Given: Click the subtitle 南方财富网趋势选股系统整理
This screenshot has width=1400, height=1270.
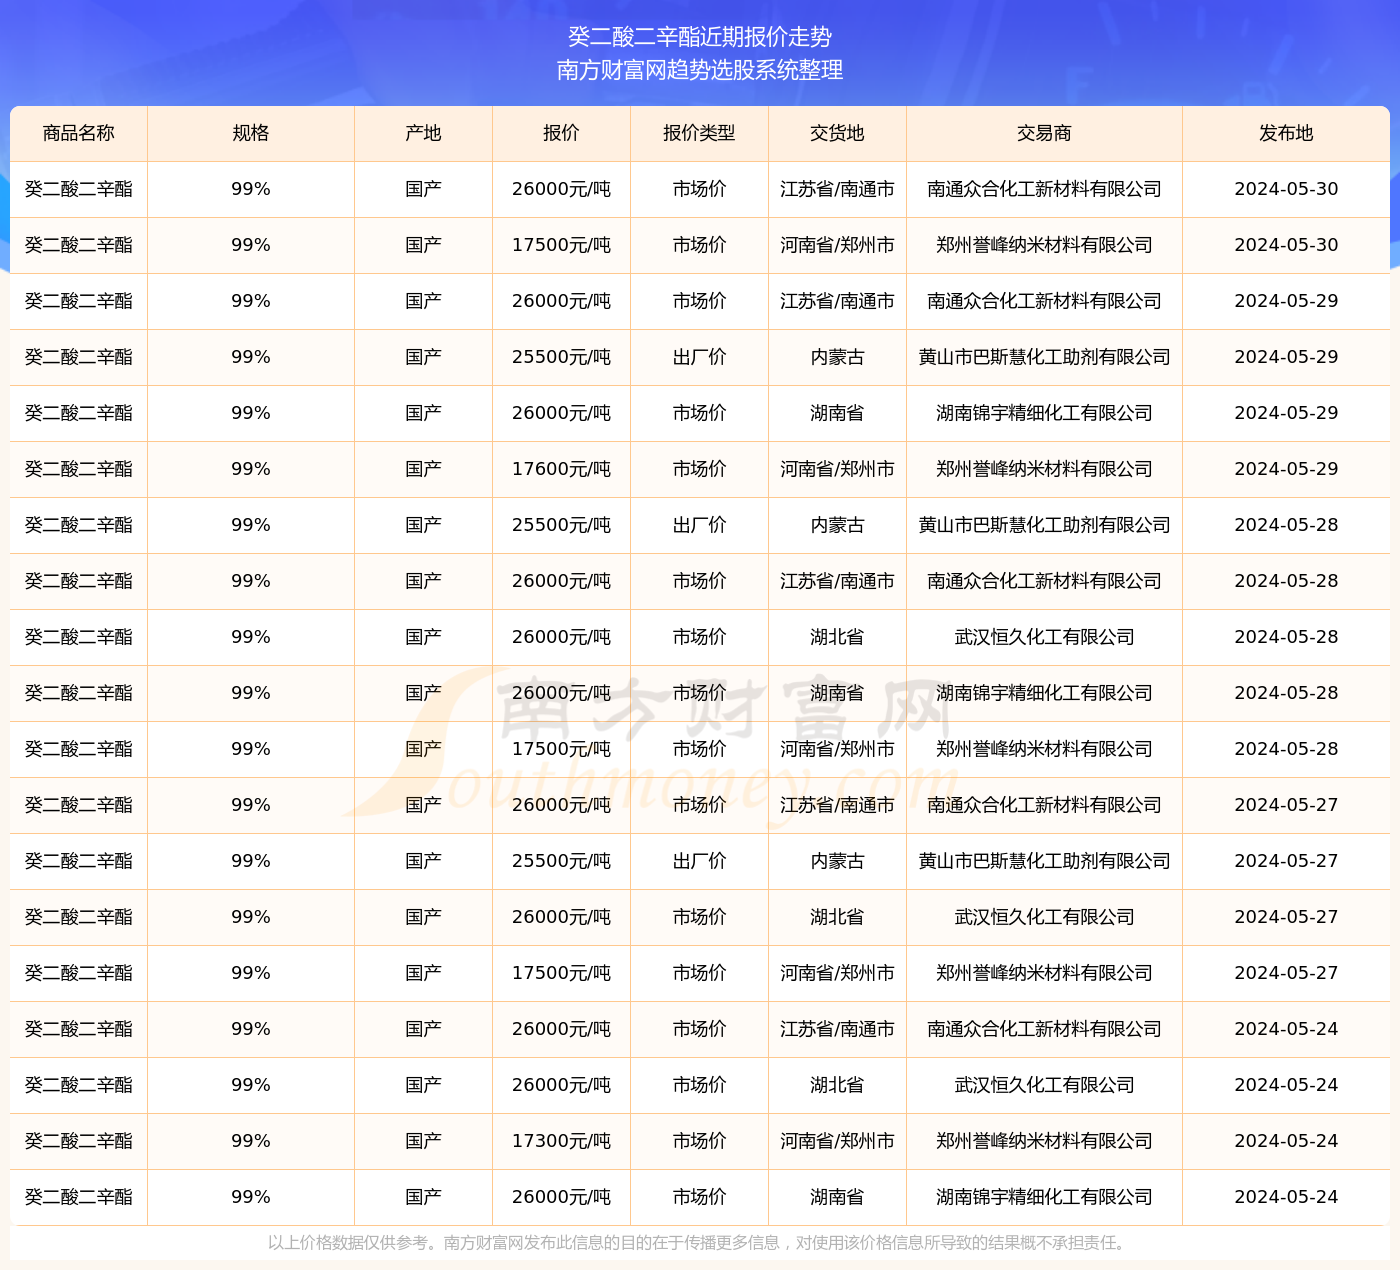Looking at the screenshot, I should coord(700,70).
